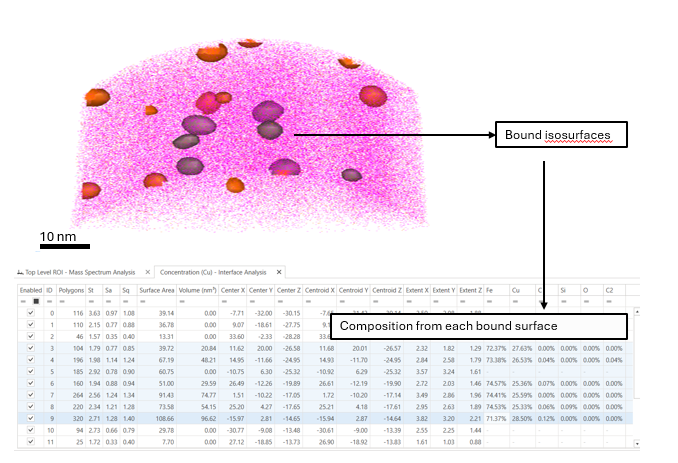This screenshot has height=463, width=678.
Task: Click the filter operator icon under Polygons
Action: point(62,300)
